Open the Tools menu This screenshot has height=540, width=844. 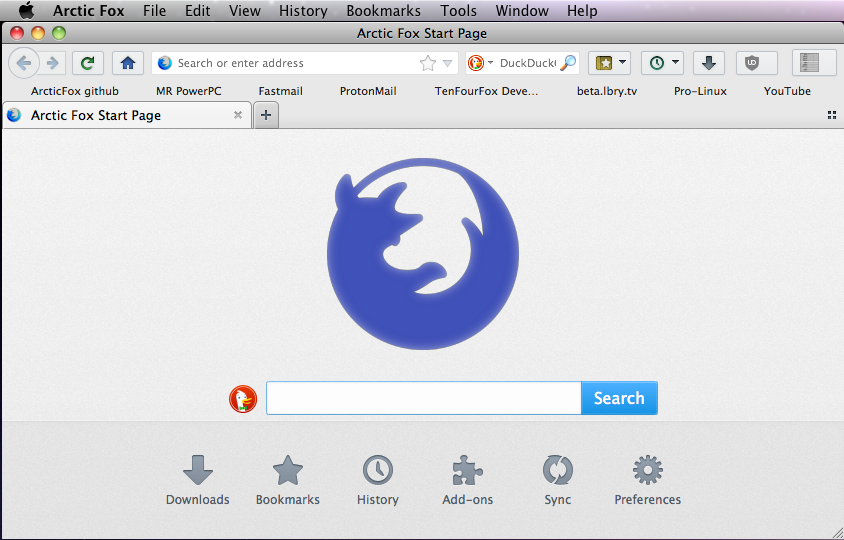(x=459, y=11)
